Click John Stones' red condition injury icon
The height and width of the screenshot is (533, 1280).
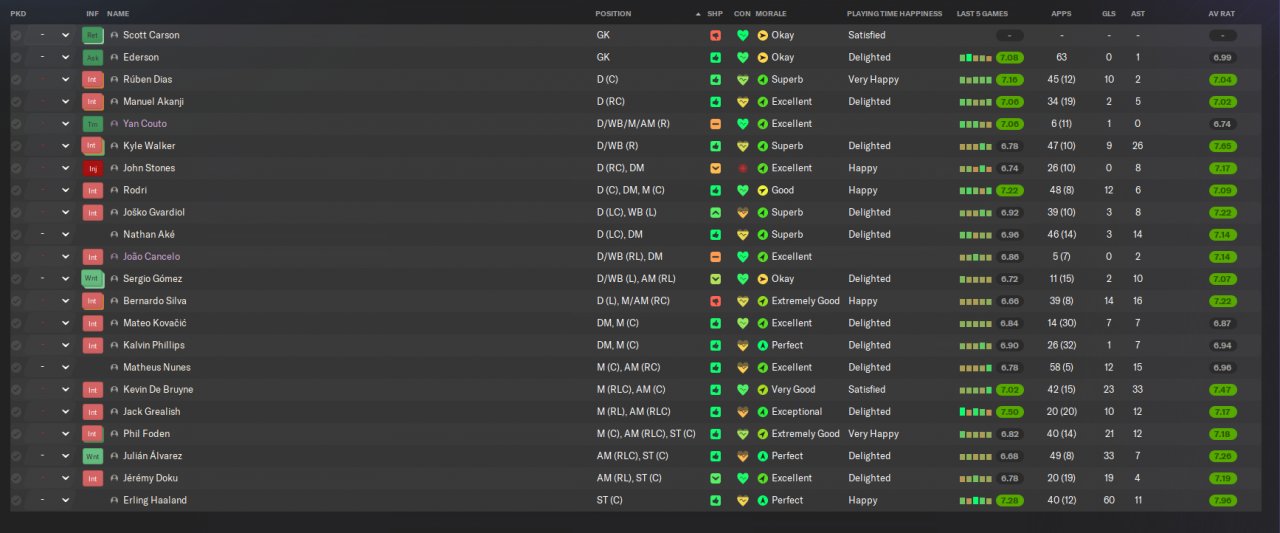pyautogui.click(x=742, y=168)
